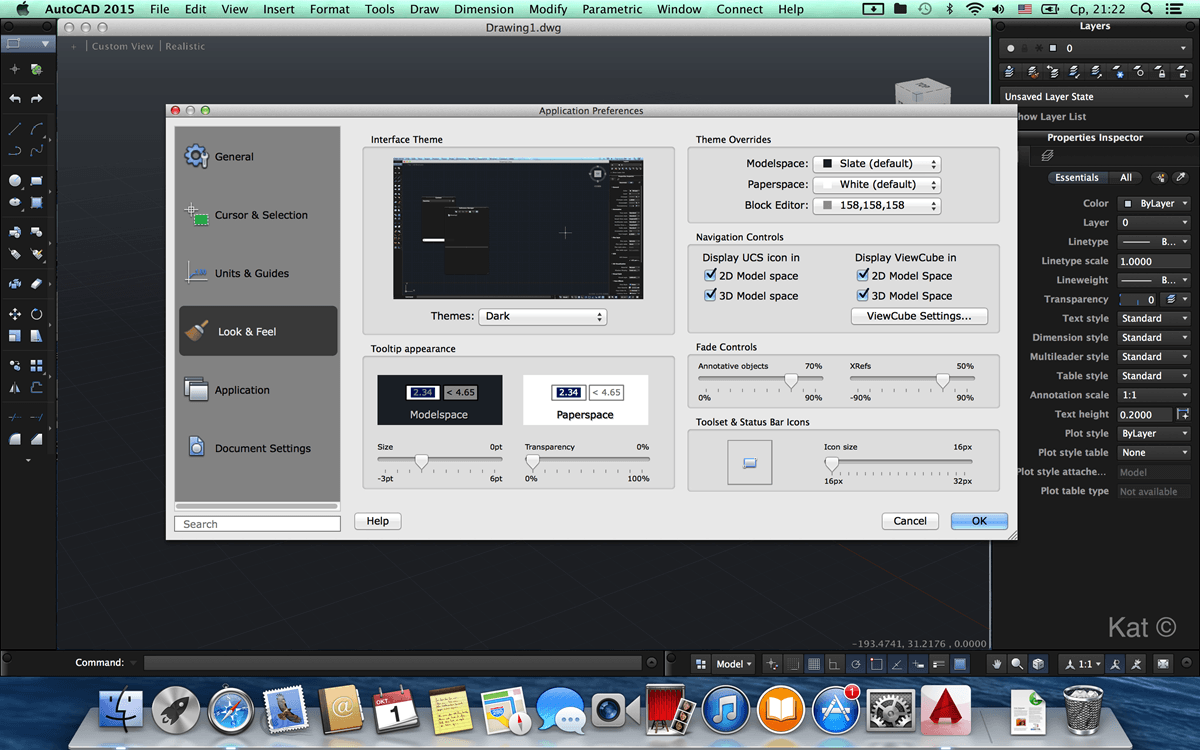Click OK to apply preferences

pos(979,521)
